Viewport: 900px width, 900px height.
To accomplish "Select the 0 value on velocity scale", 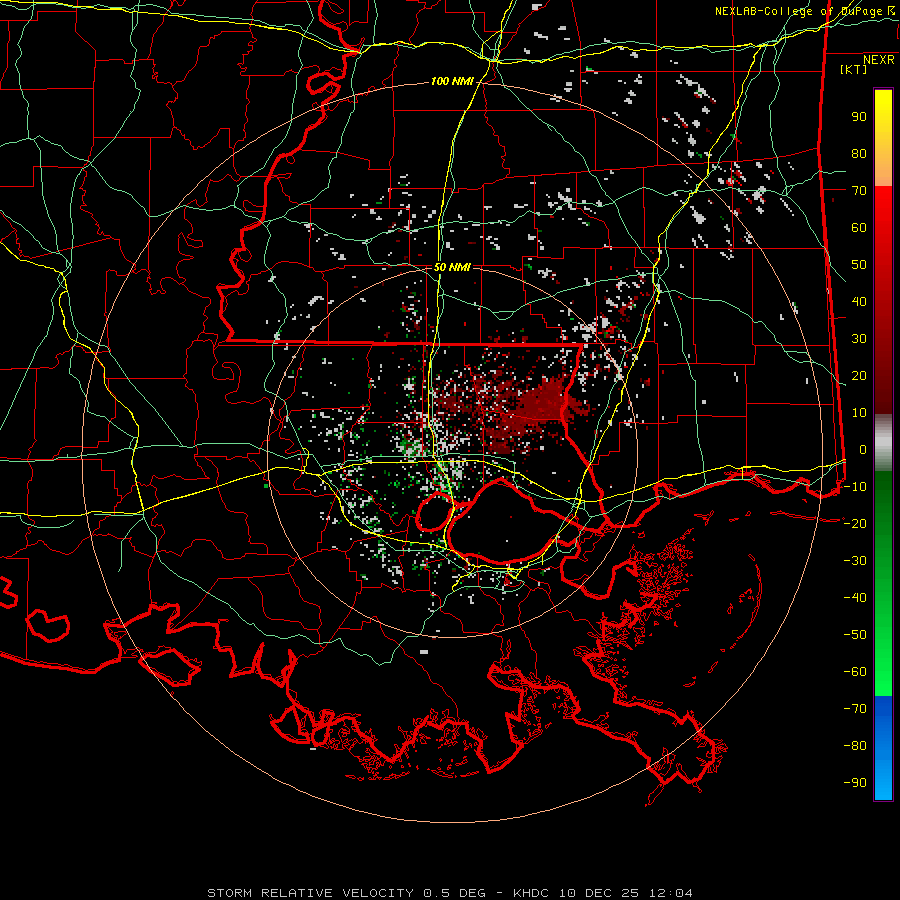I will point(863,450).
